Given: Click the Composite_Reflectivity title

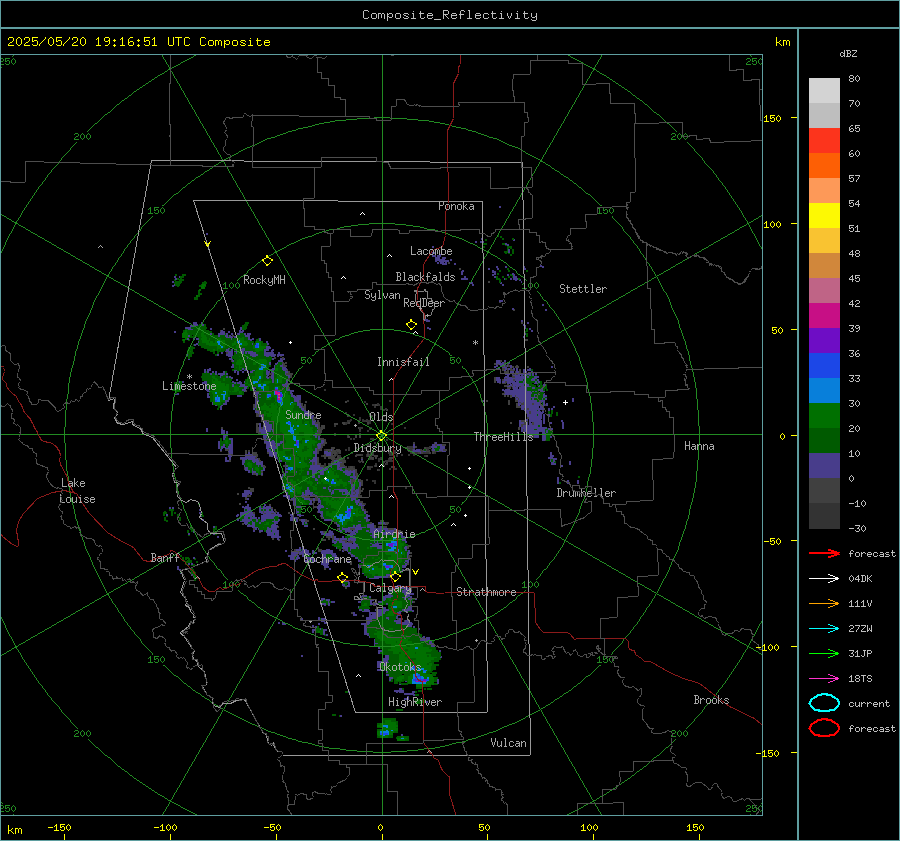Looking at the screenshot, I should pyautogui.click(x=450, y=15).
